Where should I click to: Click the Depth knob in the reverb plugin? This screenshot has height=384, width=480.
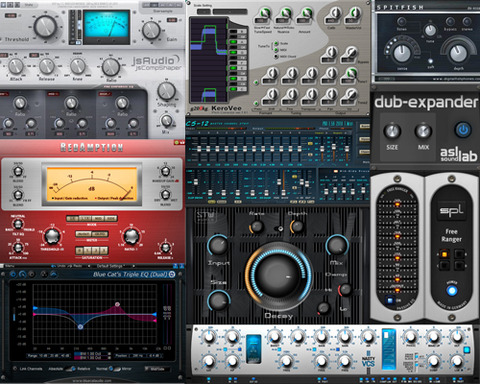tap(297, 226)
